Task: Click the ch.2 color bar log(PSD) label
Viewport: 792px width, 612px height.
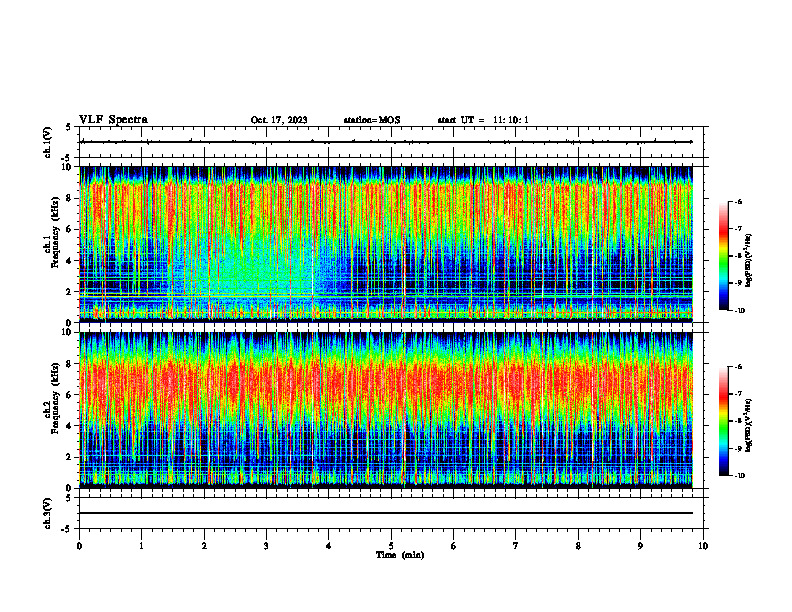Action: [x=748, y=423]
